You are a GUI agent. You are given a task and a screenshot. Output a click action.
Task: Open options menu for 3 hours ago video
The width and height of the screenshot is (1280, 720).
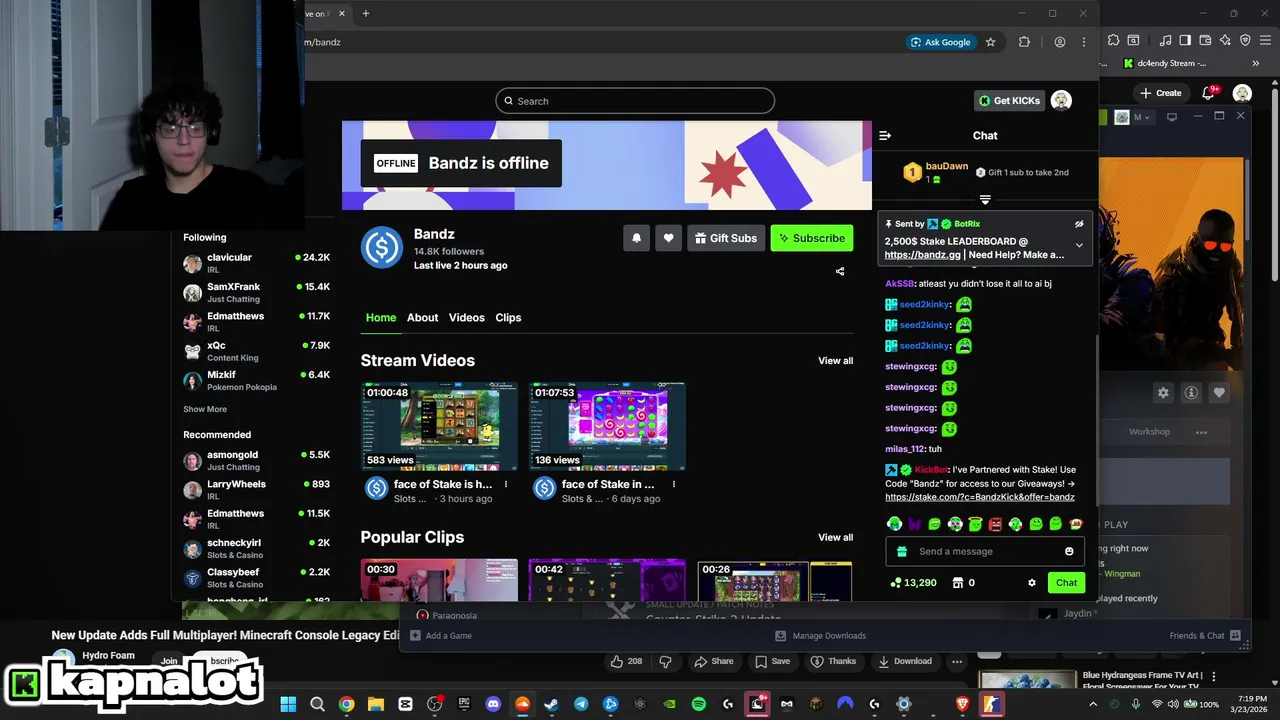pyautogui.click(x=506, y=485)
